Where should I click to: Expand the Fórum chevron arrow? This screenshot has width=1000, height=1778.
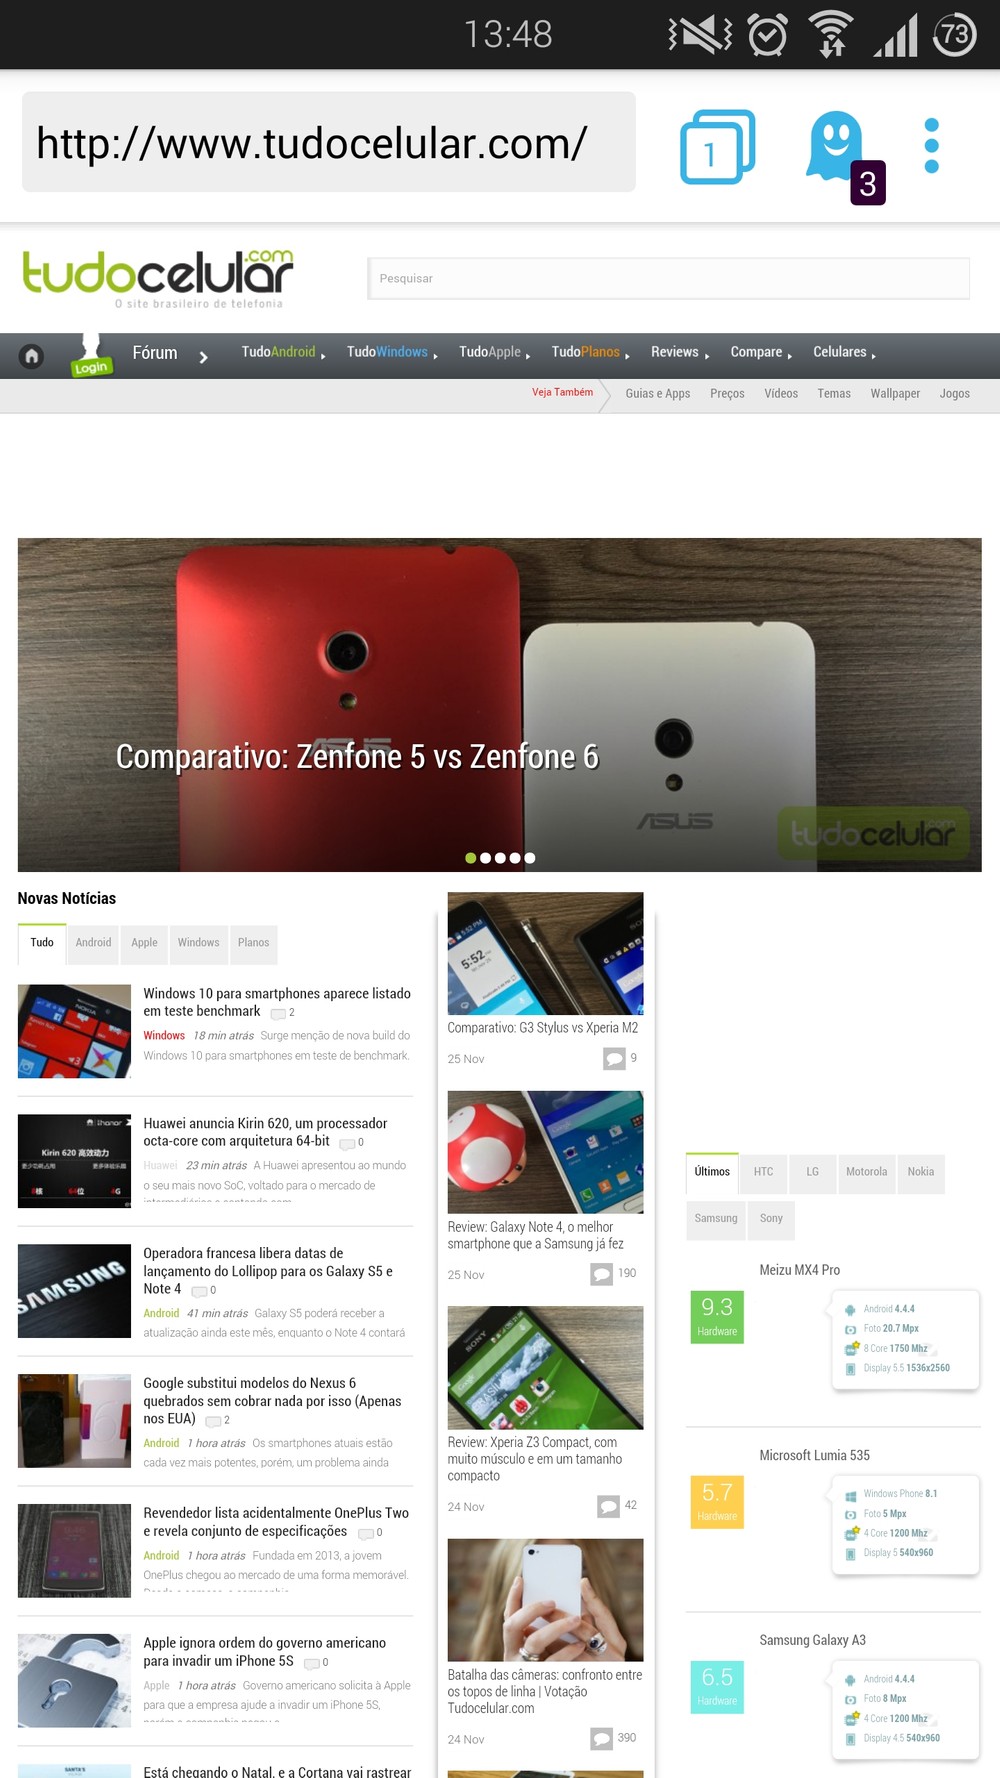[x=203, y=357]
